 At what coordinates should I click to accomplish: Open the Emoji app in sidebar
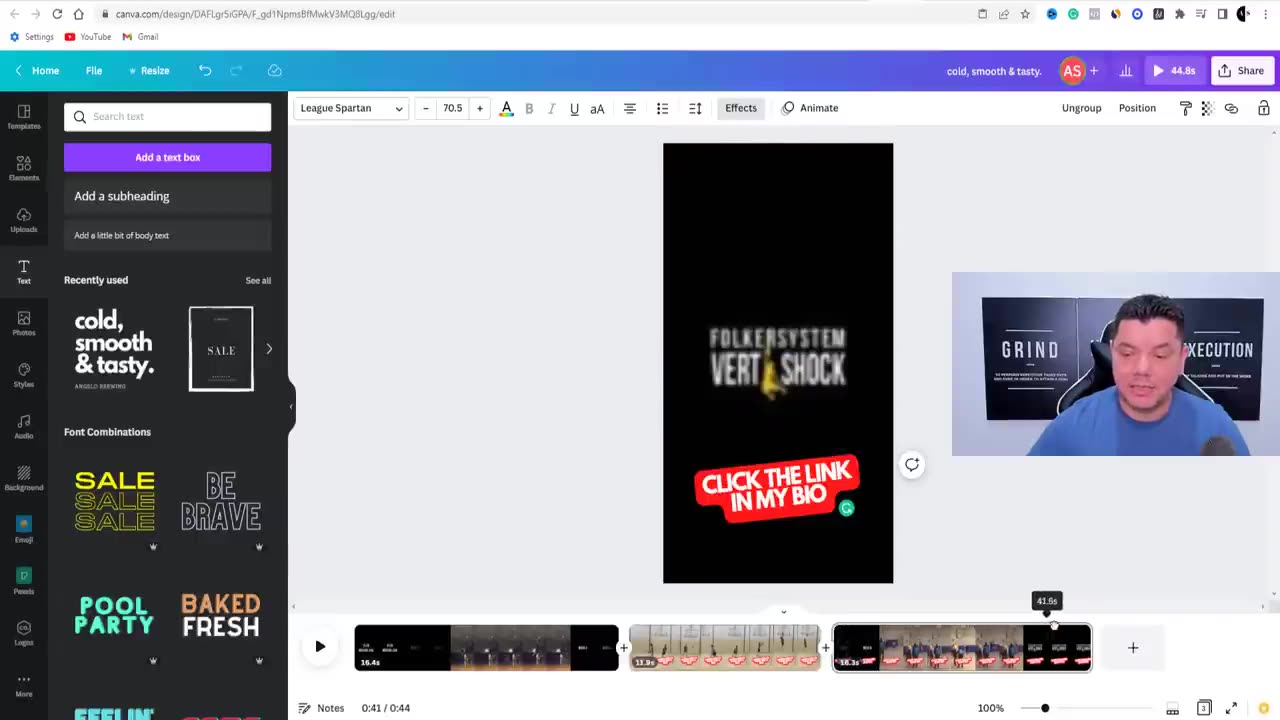coord(24,530)
